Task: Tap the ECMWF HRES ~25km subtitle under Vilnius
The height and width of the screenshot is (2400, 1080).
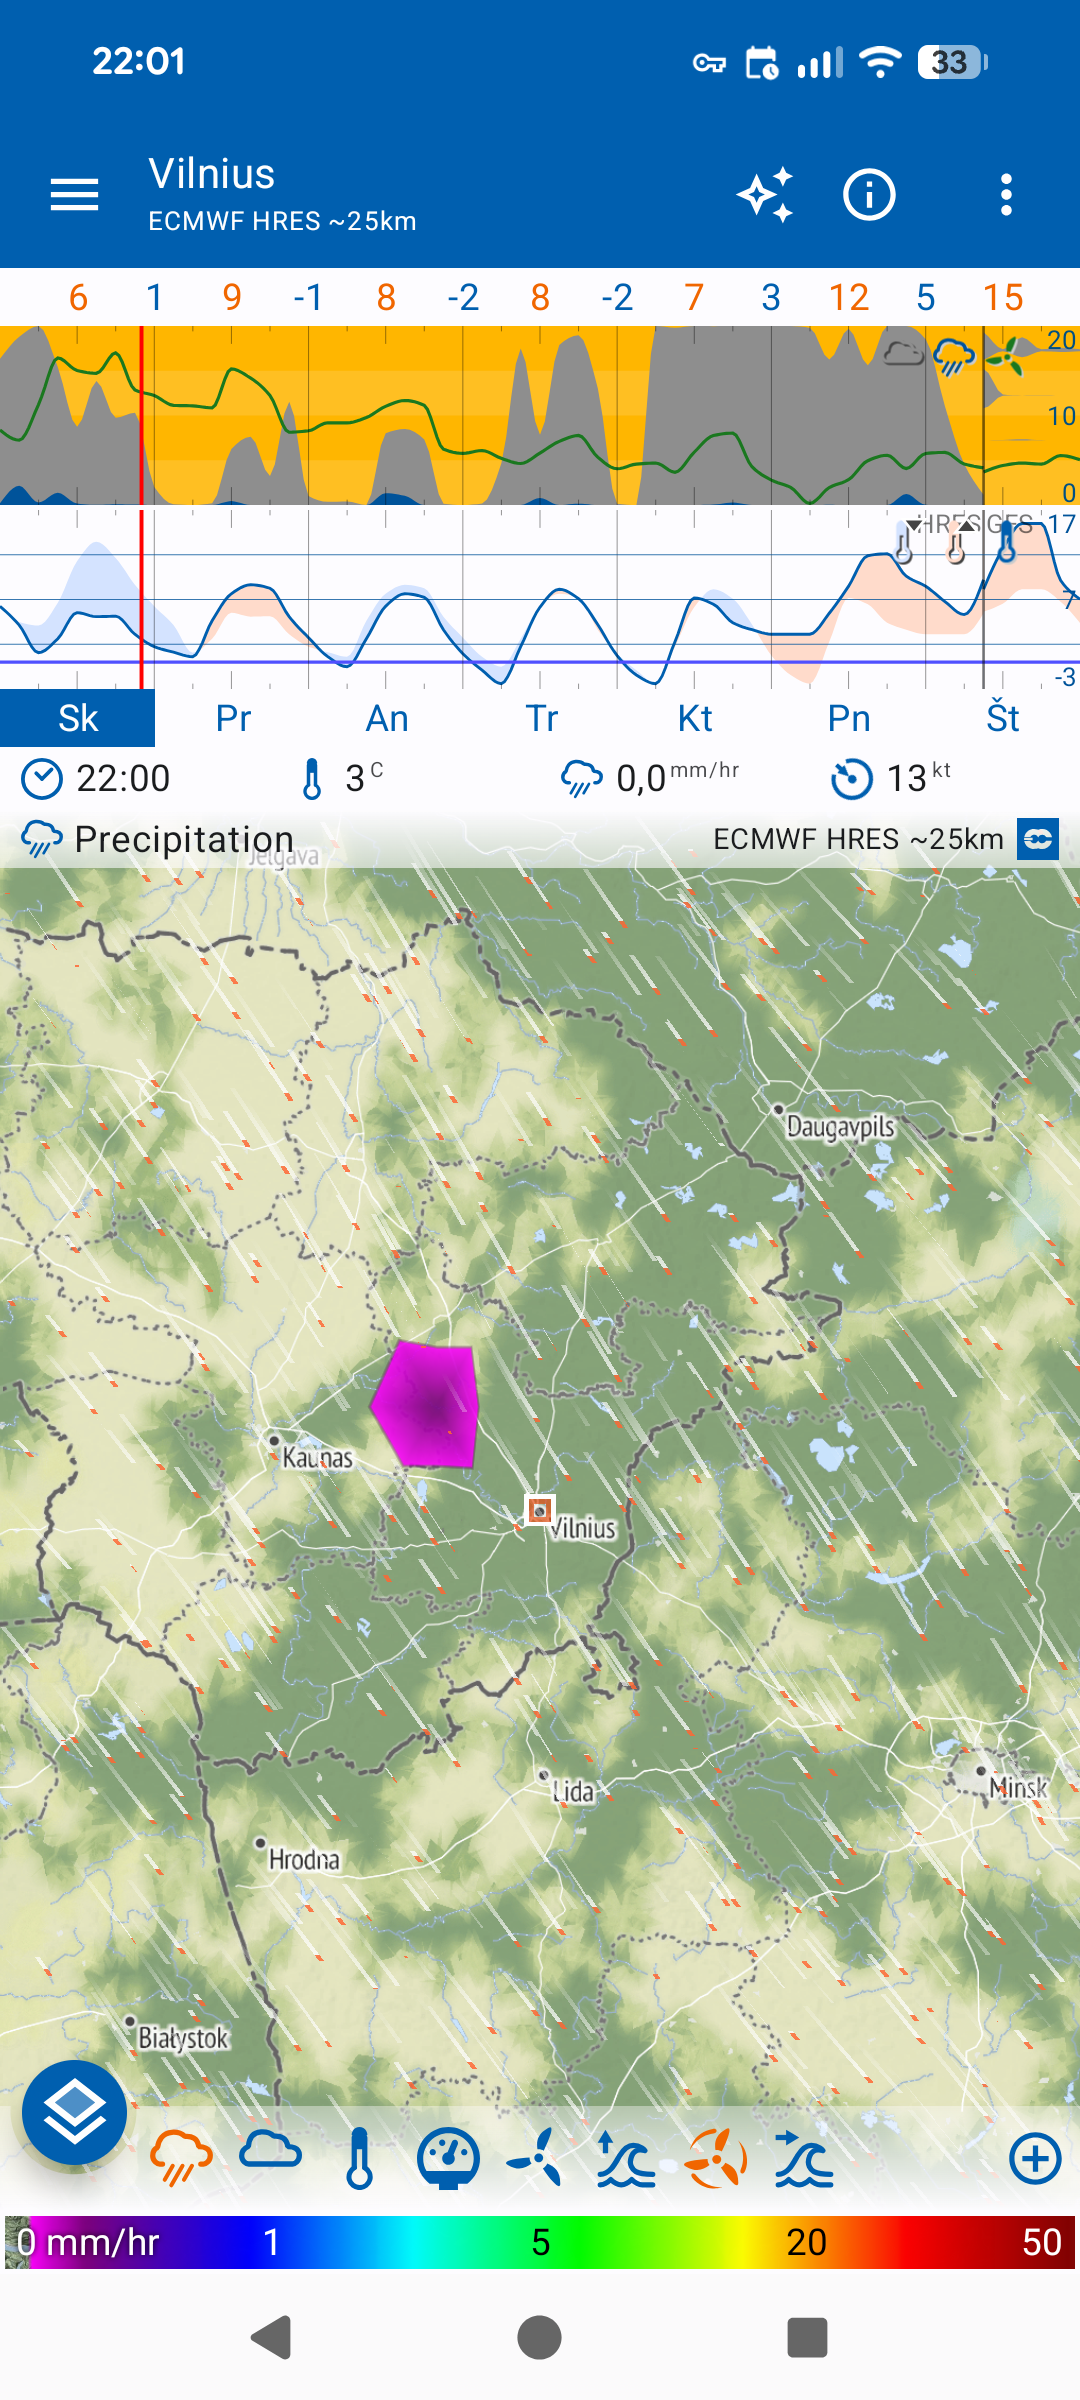Action: click(282, 221)
